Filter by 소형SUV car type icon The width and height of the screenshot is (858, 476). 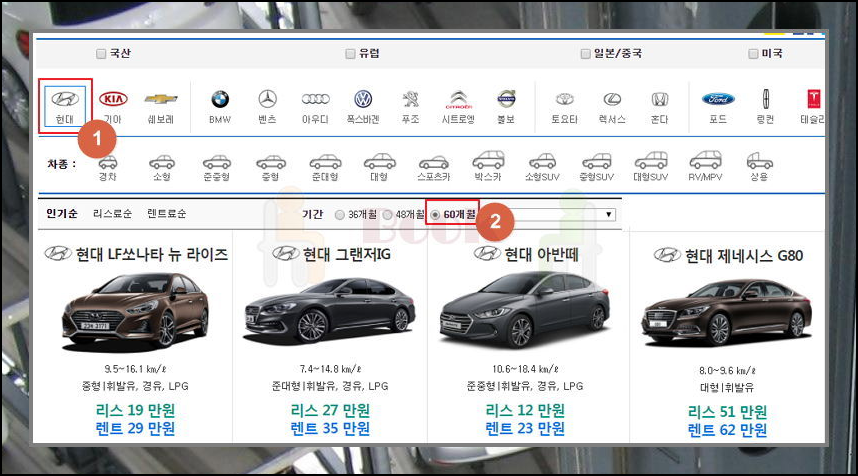click(542, 161)
